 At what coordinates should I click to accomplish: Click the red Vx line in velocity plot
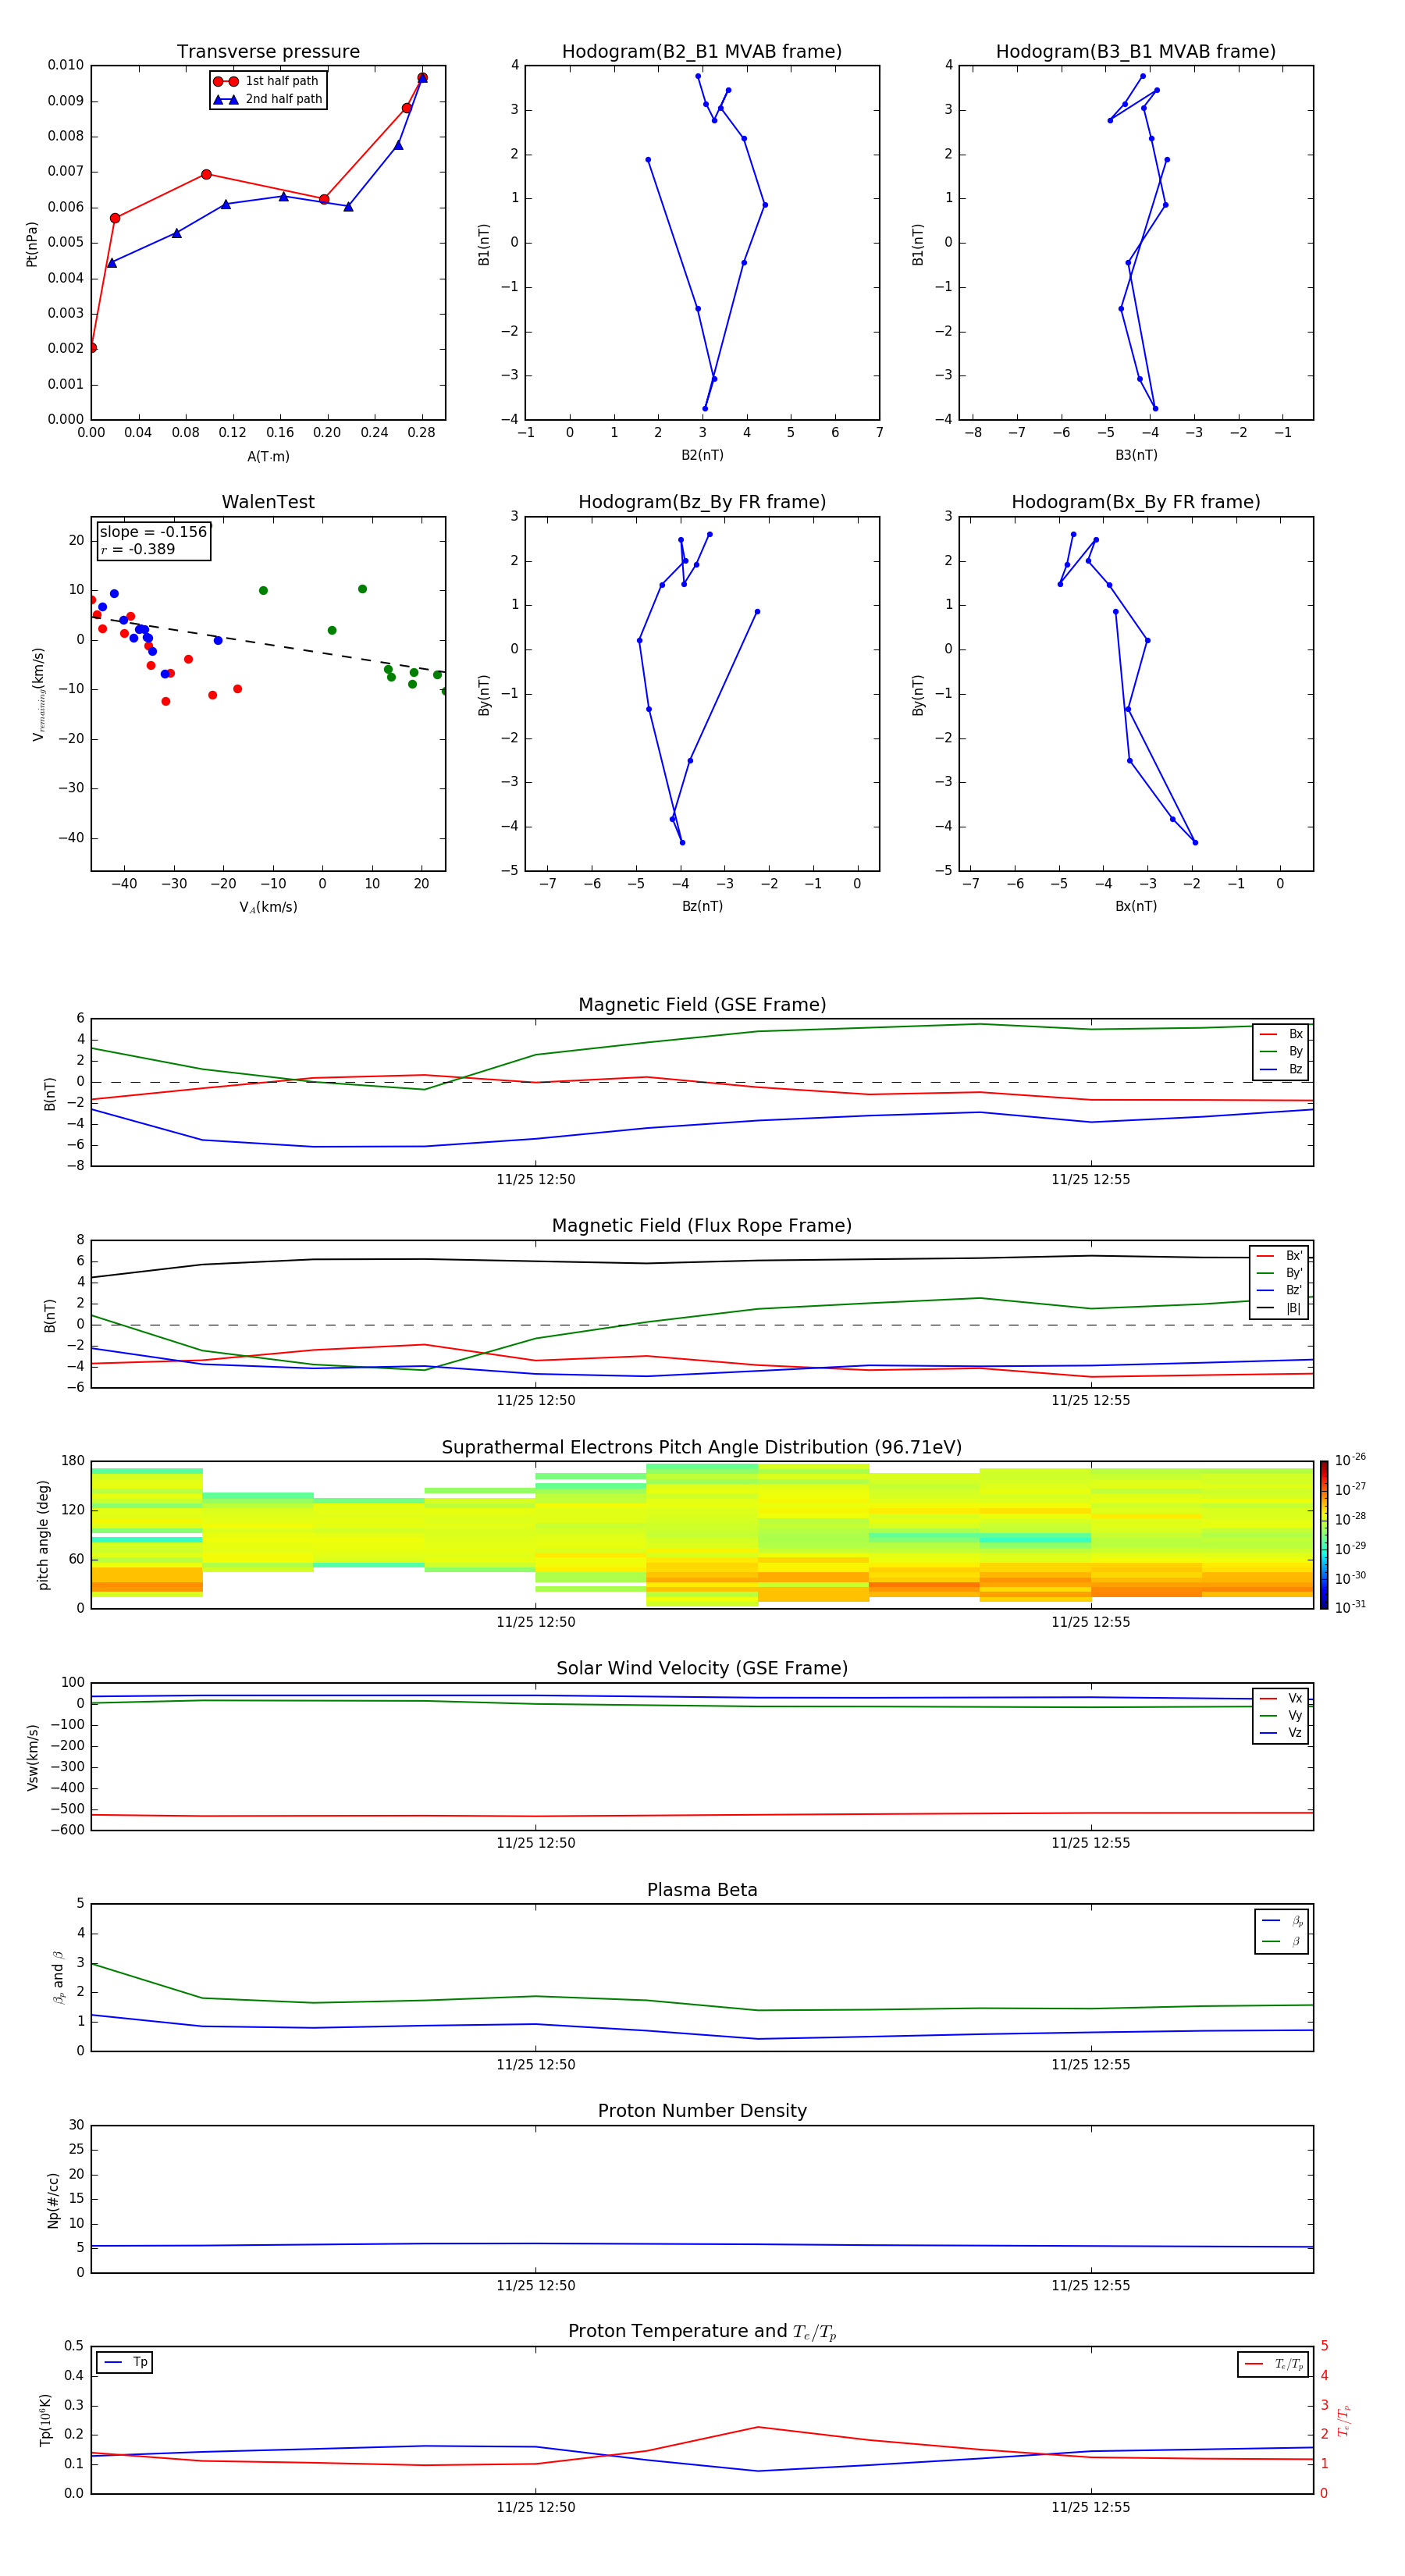702,1815
